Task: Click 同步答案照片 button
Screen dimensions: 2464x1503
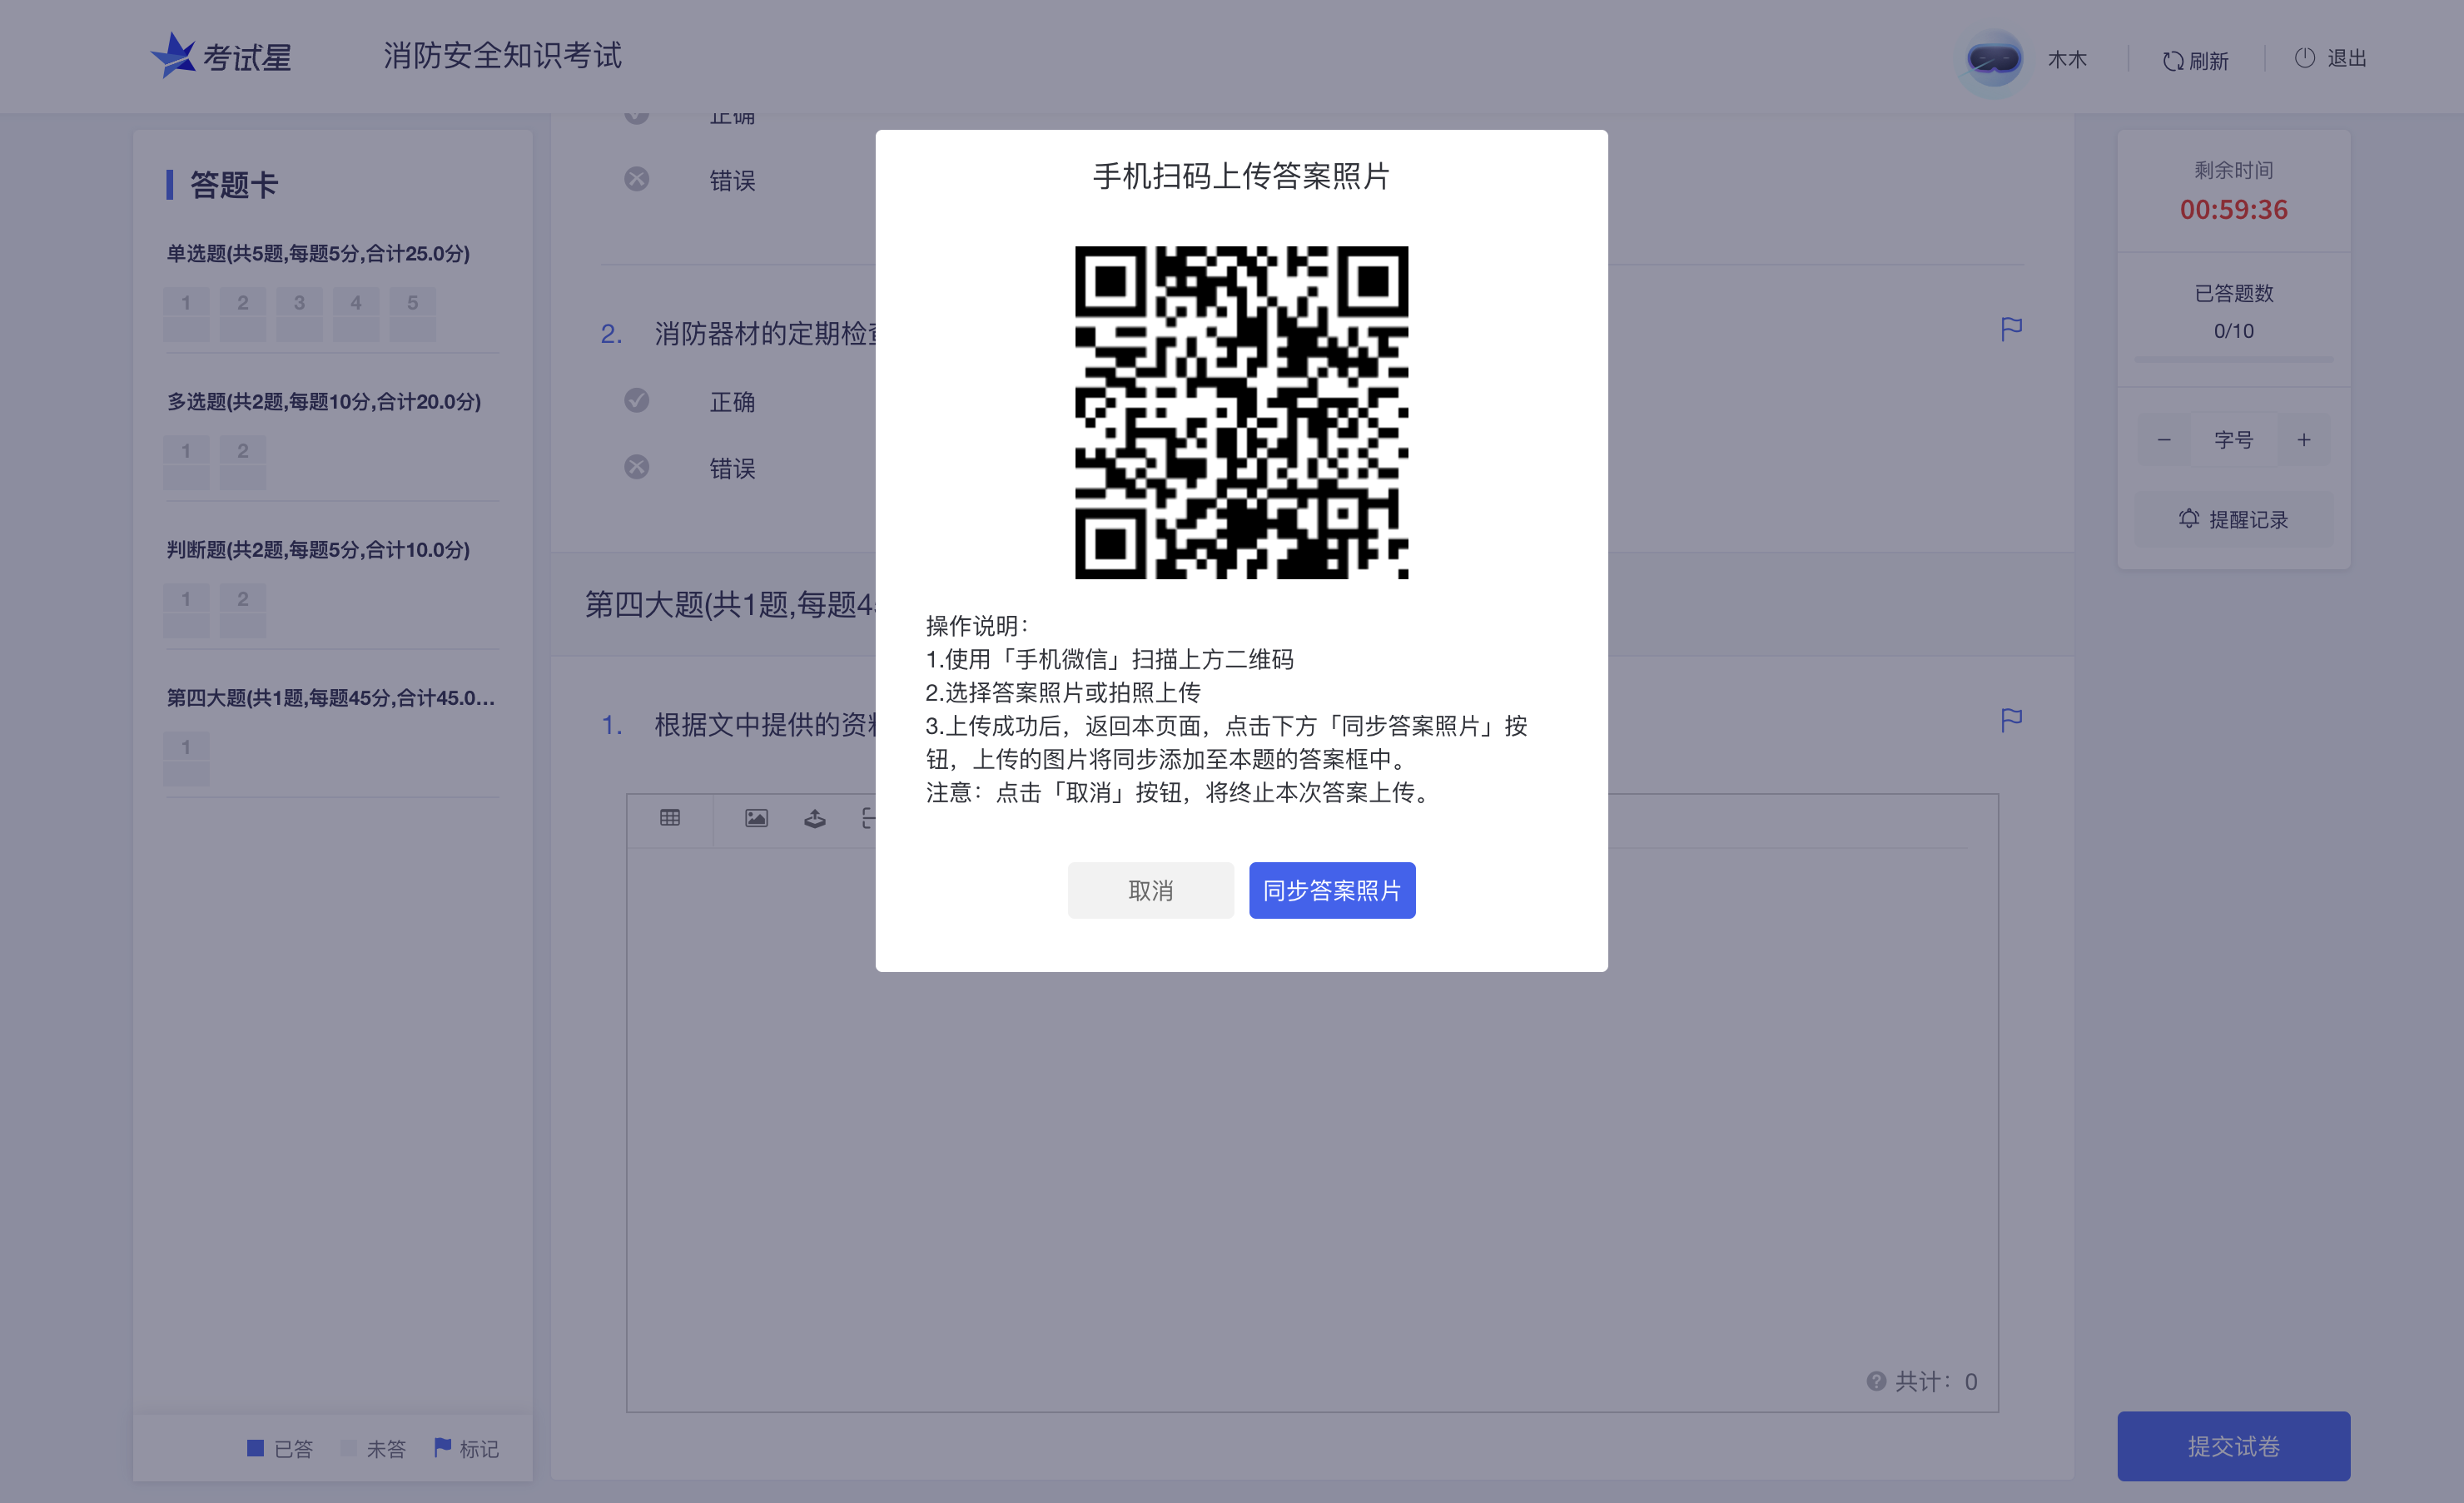Action: [1331, 890]
